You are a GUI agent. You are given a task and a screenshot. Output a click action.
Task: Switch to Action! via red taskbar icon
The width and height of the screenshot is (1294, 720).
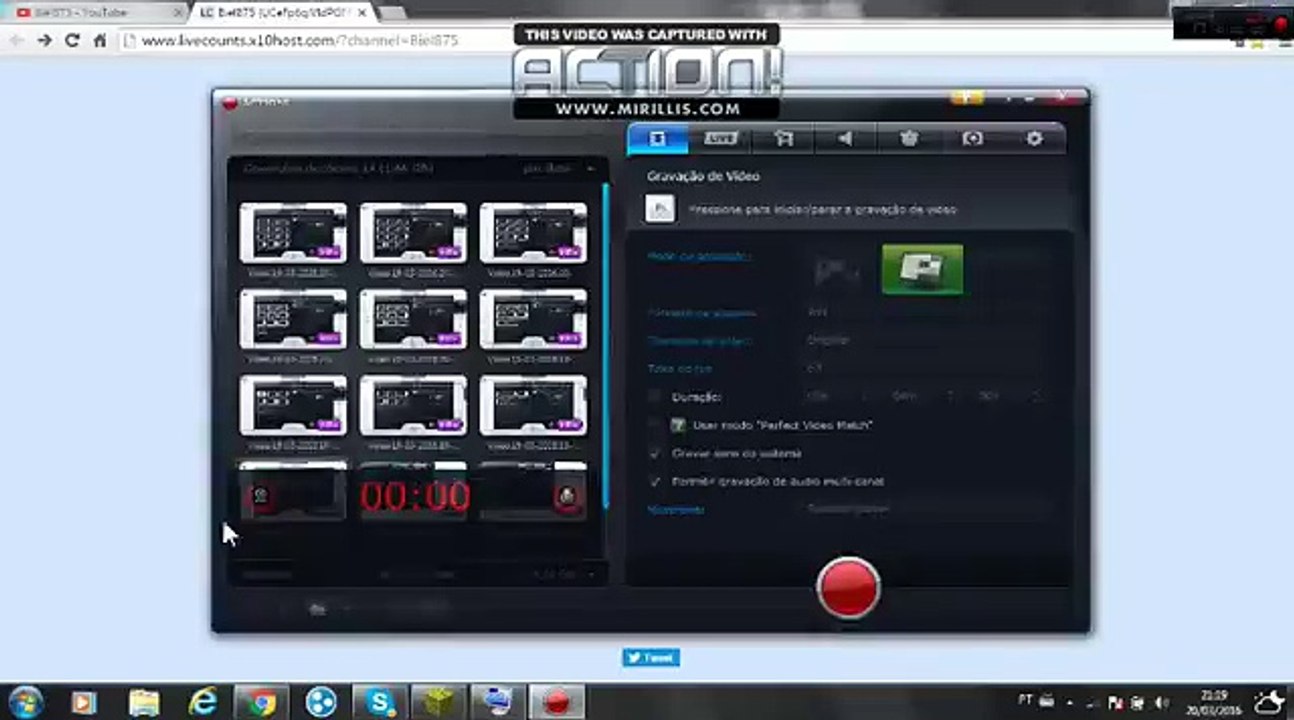557,702
